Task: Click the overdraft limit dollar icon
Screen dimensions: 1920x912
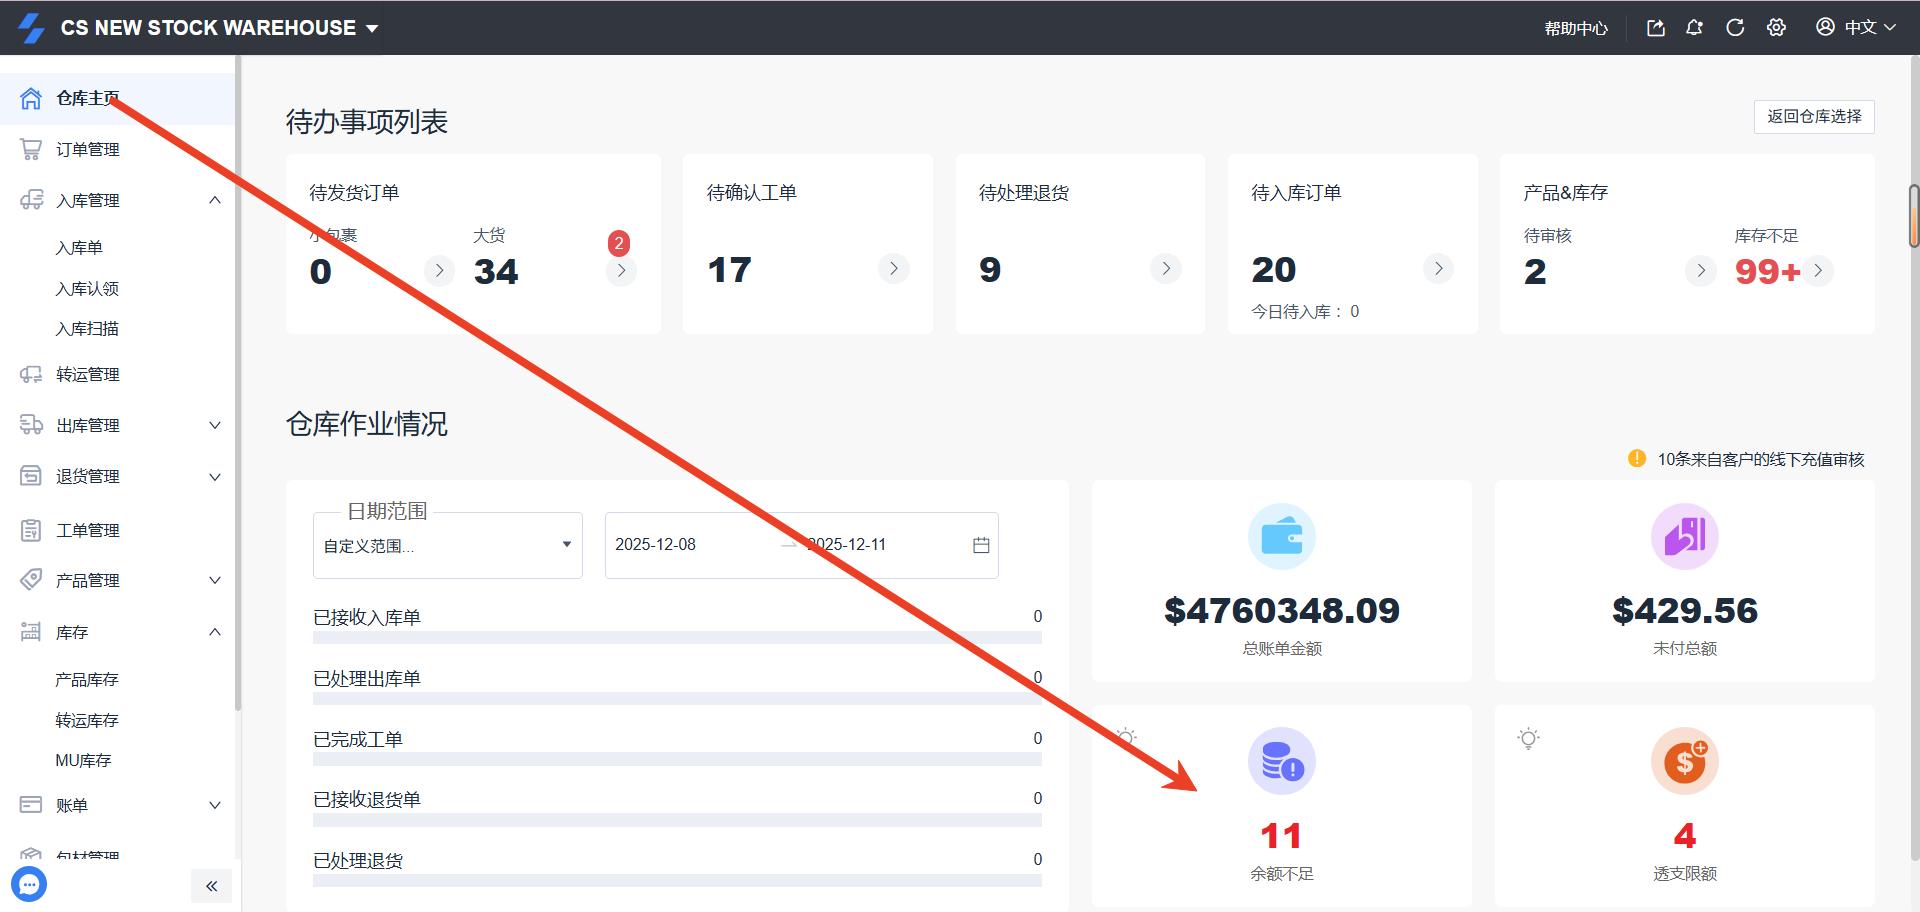Action: (x=1684, y=761)
